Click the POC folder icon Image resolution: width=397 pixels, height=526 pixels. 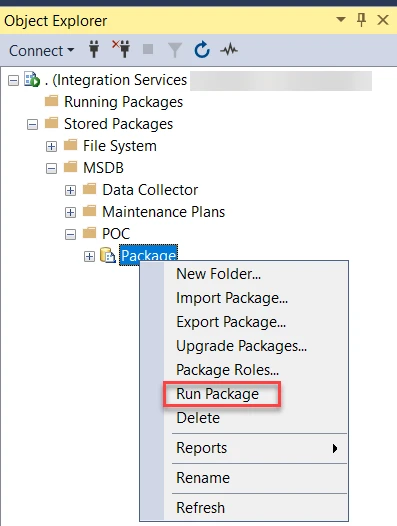(90, 232)
